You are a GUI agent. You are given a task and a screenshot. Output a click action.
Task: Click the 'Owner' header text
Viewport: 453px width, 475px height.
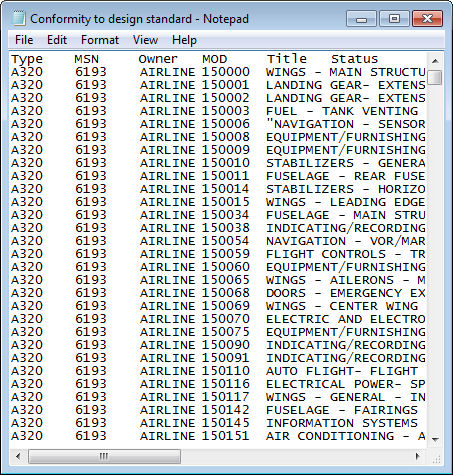coord(158,59)
